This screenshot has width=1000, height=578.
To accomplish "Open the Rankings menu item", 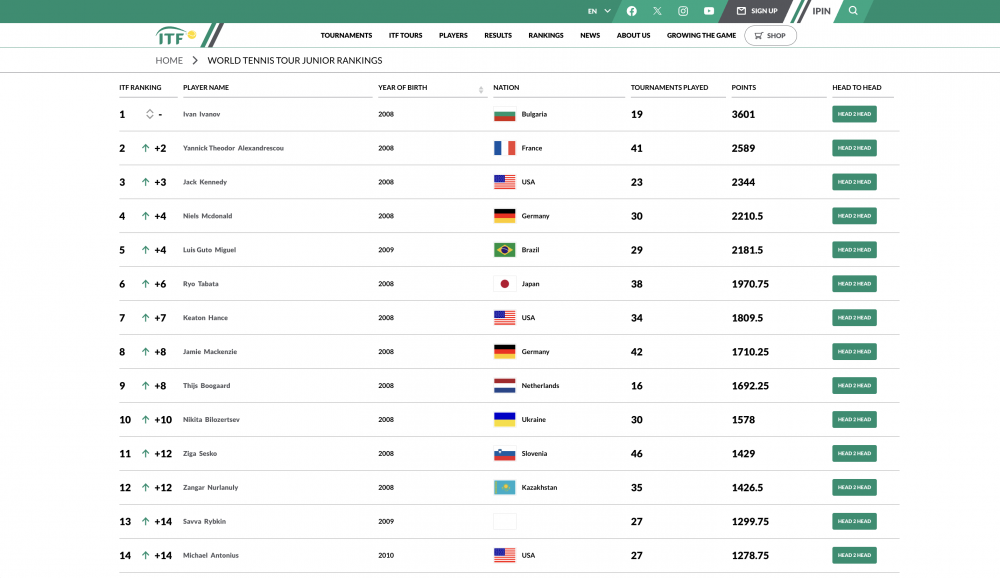I will pyautogui.click(x=546, y=36).
